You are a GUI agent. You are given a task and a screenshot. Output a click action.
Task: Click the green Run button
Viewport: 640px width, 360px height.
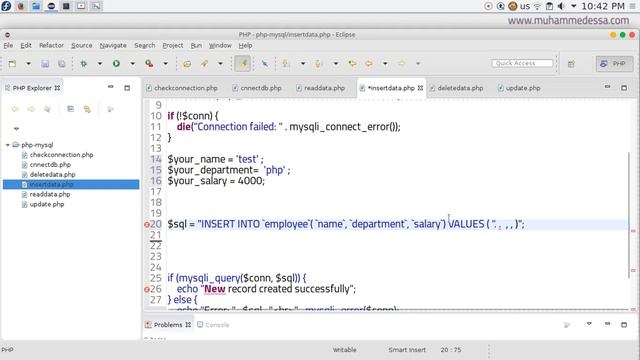pos(116,64)
